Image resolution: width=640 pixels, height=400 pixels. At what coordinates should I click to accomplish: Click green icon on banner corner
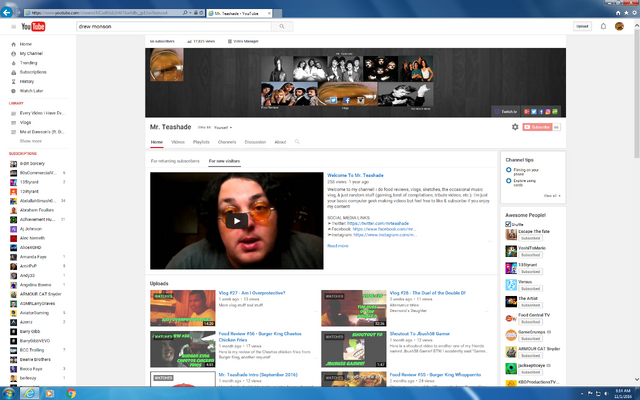coord(555,111)
